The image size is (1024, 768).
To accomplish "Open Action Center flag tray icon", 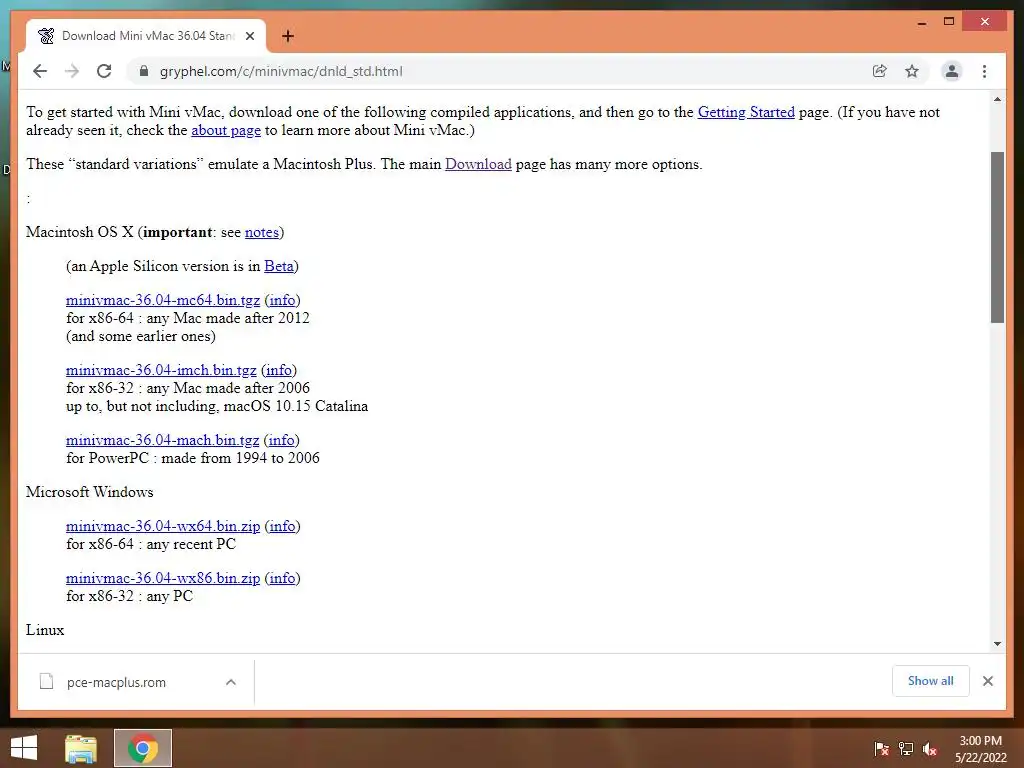I will tap(881, 749).
